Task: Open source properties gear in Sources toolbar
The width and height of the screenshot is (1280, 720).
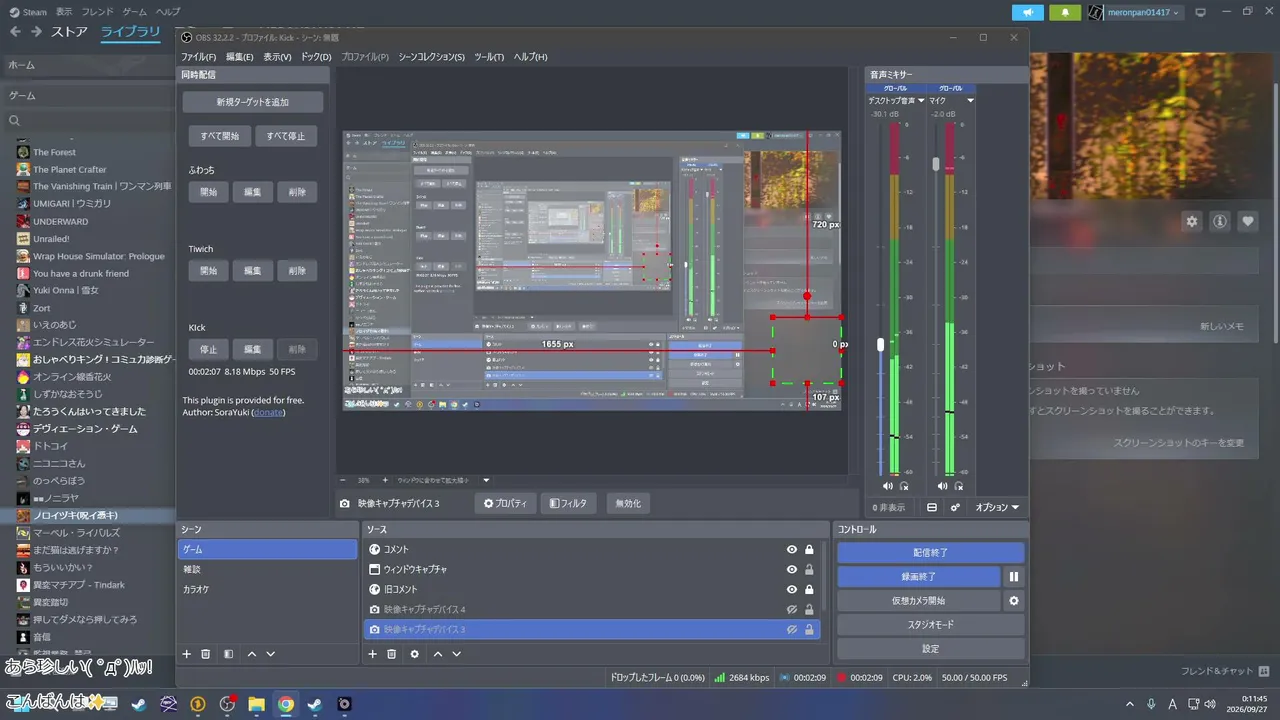Action: point(415,654)
